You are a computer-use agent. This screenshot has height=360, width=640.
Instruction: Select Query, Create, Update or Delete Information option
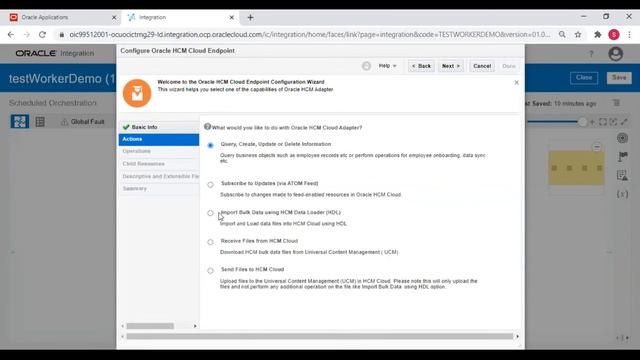point(210,145)
